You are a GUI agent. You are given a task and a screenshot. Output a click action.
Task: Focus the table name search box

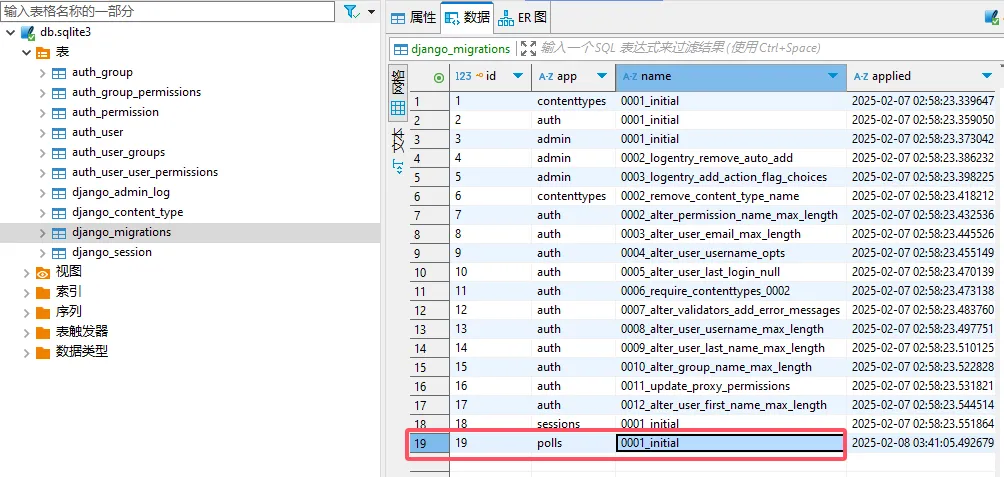pyautogui.click(x=168, y=12)
